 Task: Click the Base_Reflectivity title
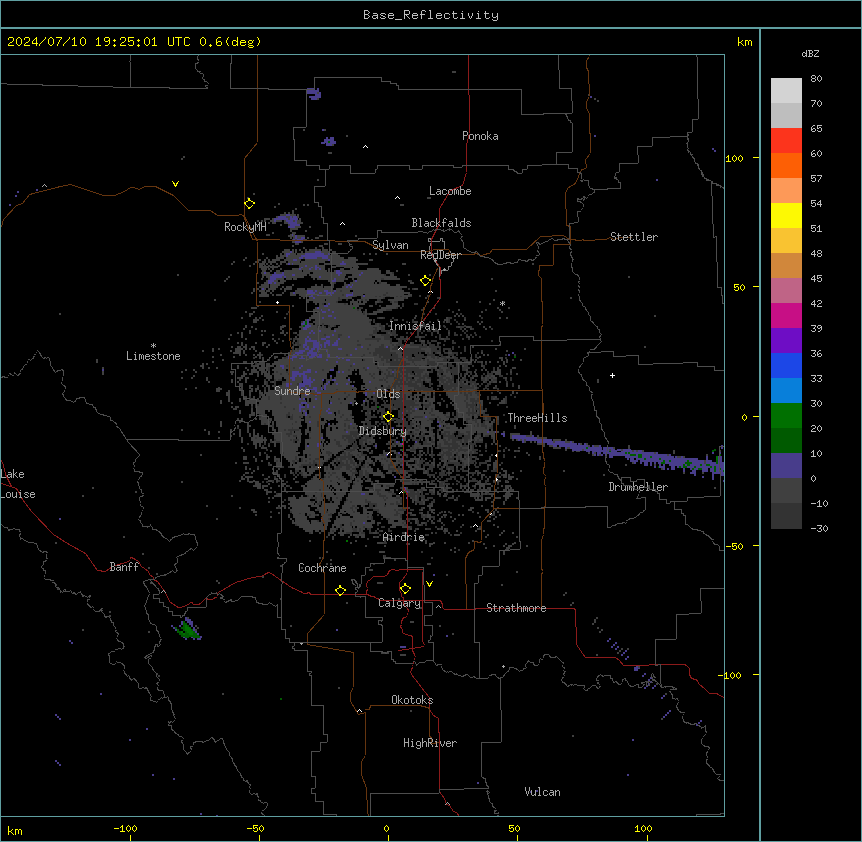[x=431, y=15]
